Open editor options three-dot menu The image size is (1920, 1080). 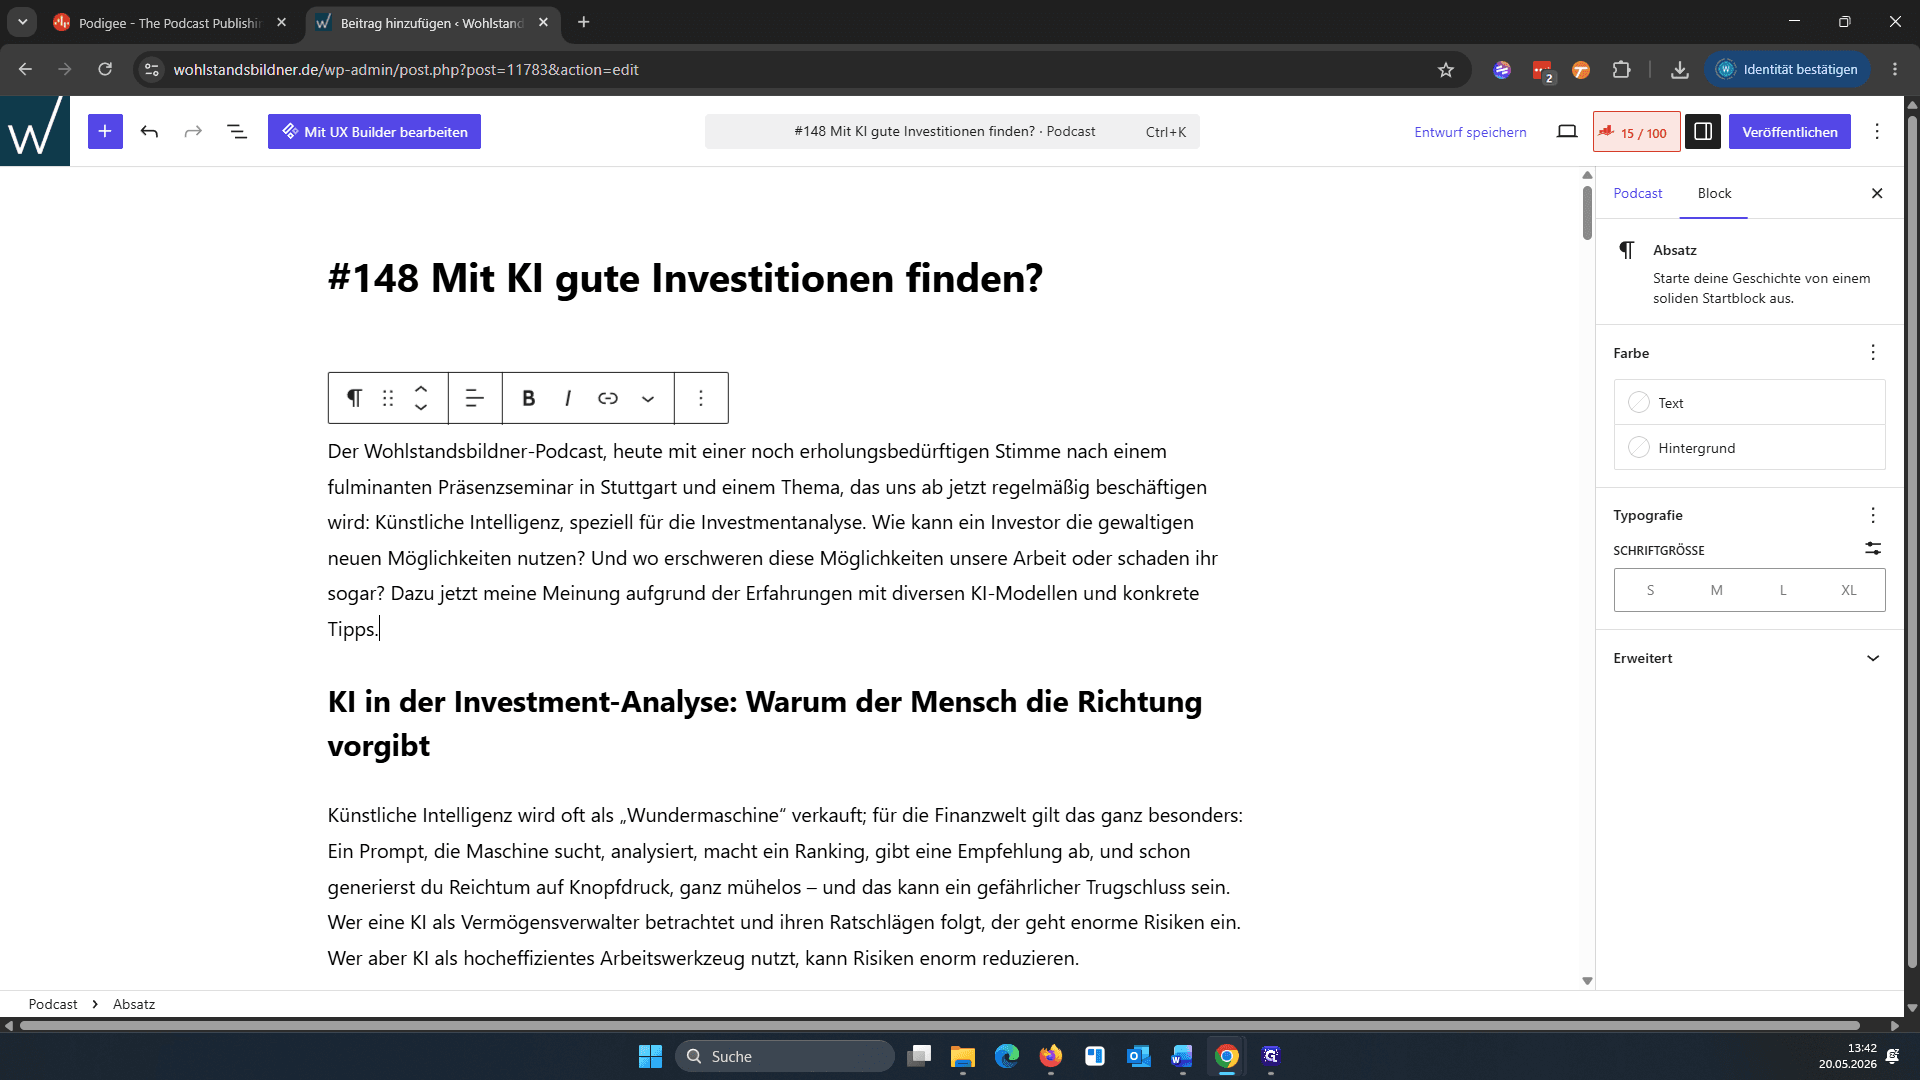(x=1877, y=131)
